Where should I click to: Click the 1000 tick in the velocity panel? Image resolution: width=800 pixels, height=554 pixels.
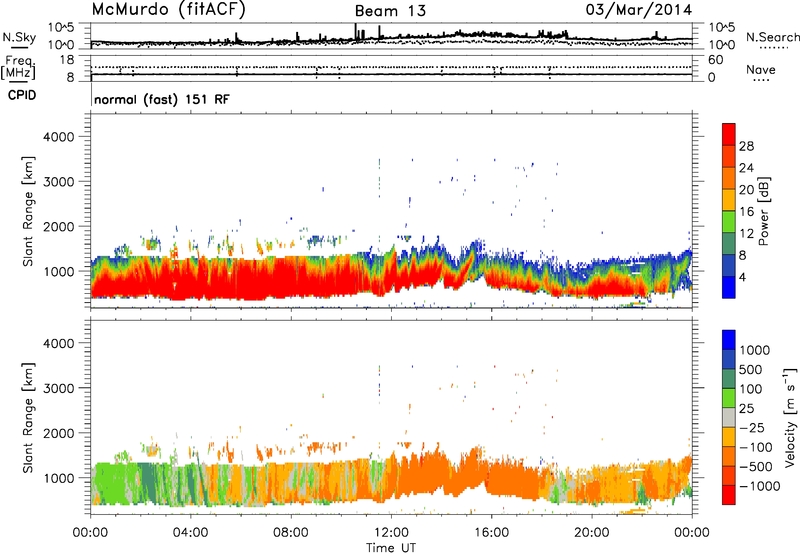pos(58,478)
